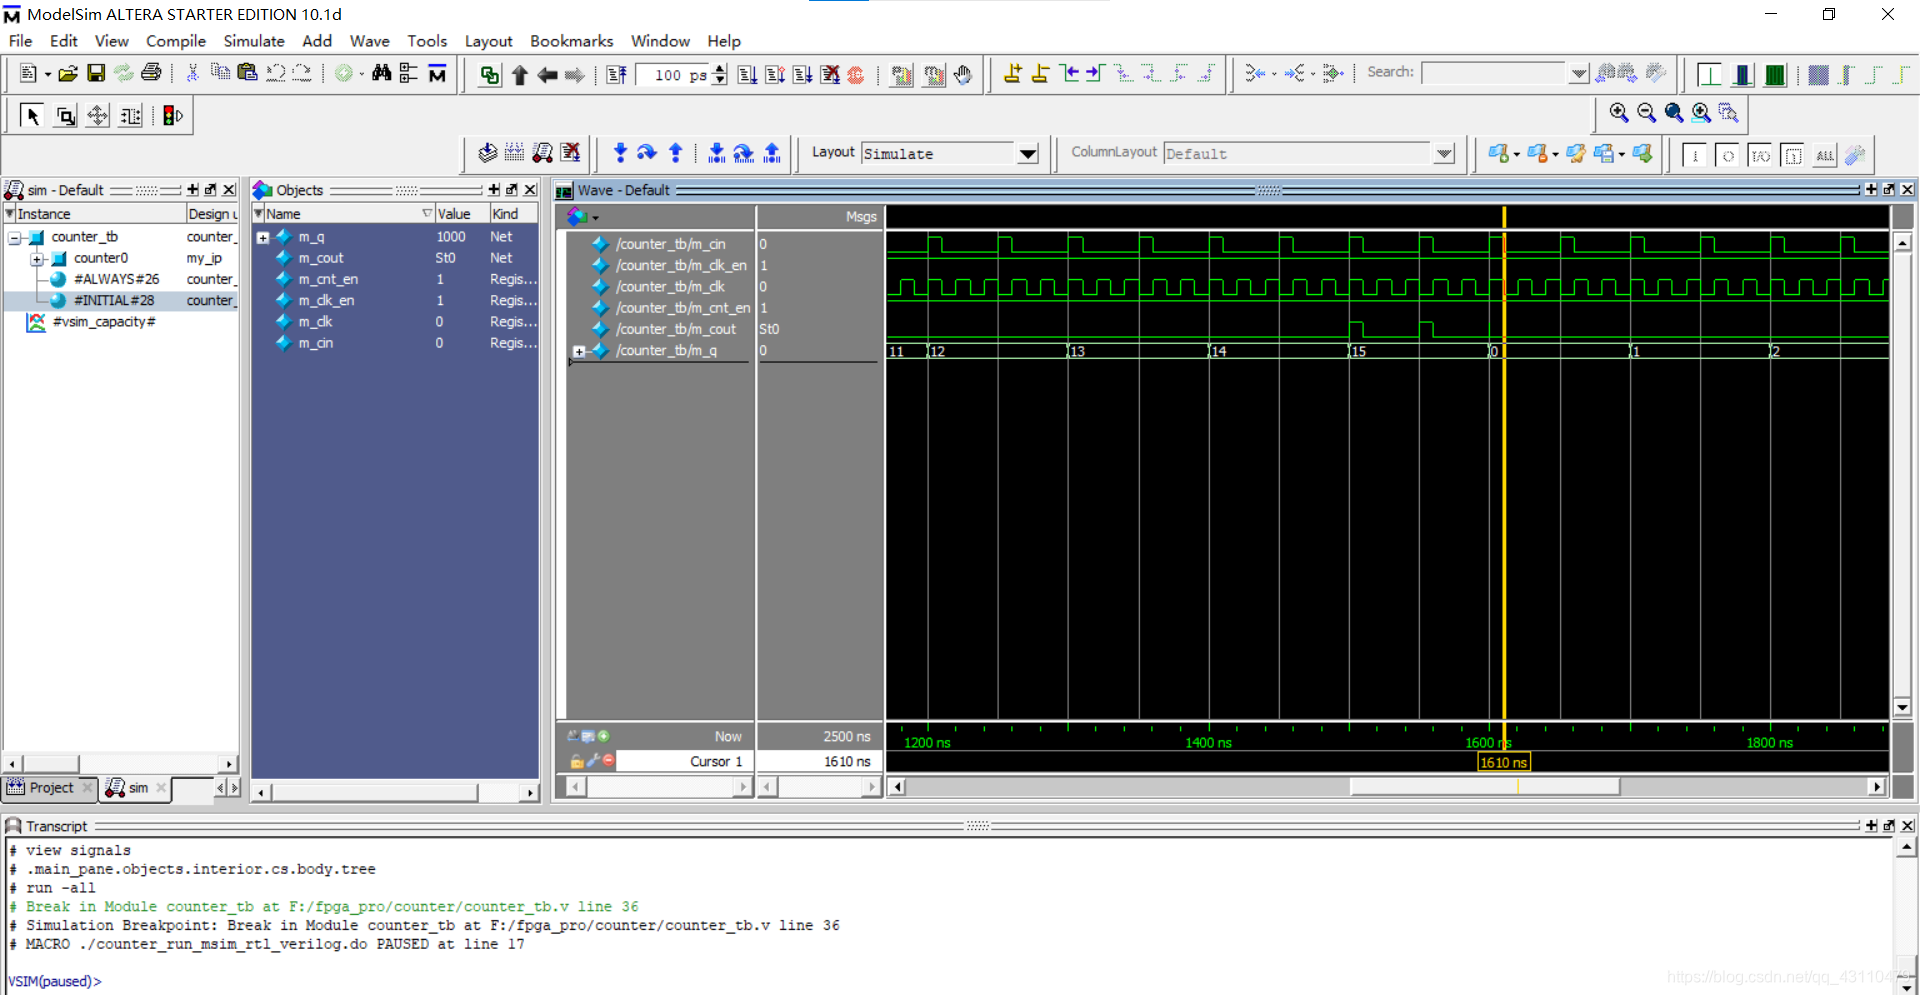The image size is (1920, 995).
Task: Click the Paste clipboard icon
Action: click(x=248, y=73)
